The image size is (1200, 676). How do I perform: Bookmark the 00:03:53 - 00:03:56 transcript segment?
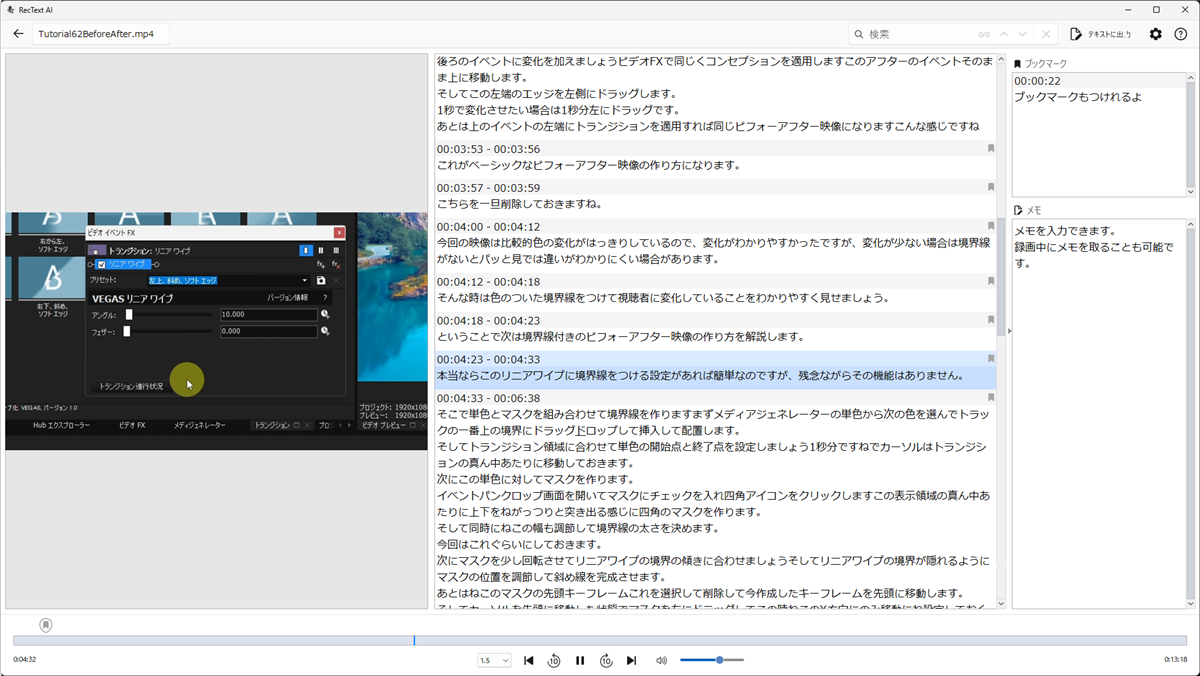pyautogui.click(x=990, y=149)
